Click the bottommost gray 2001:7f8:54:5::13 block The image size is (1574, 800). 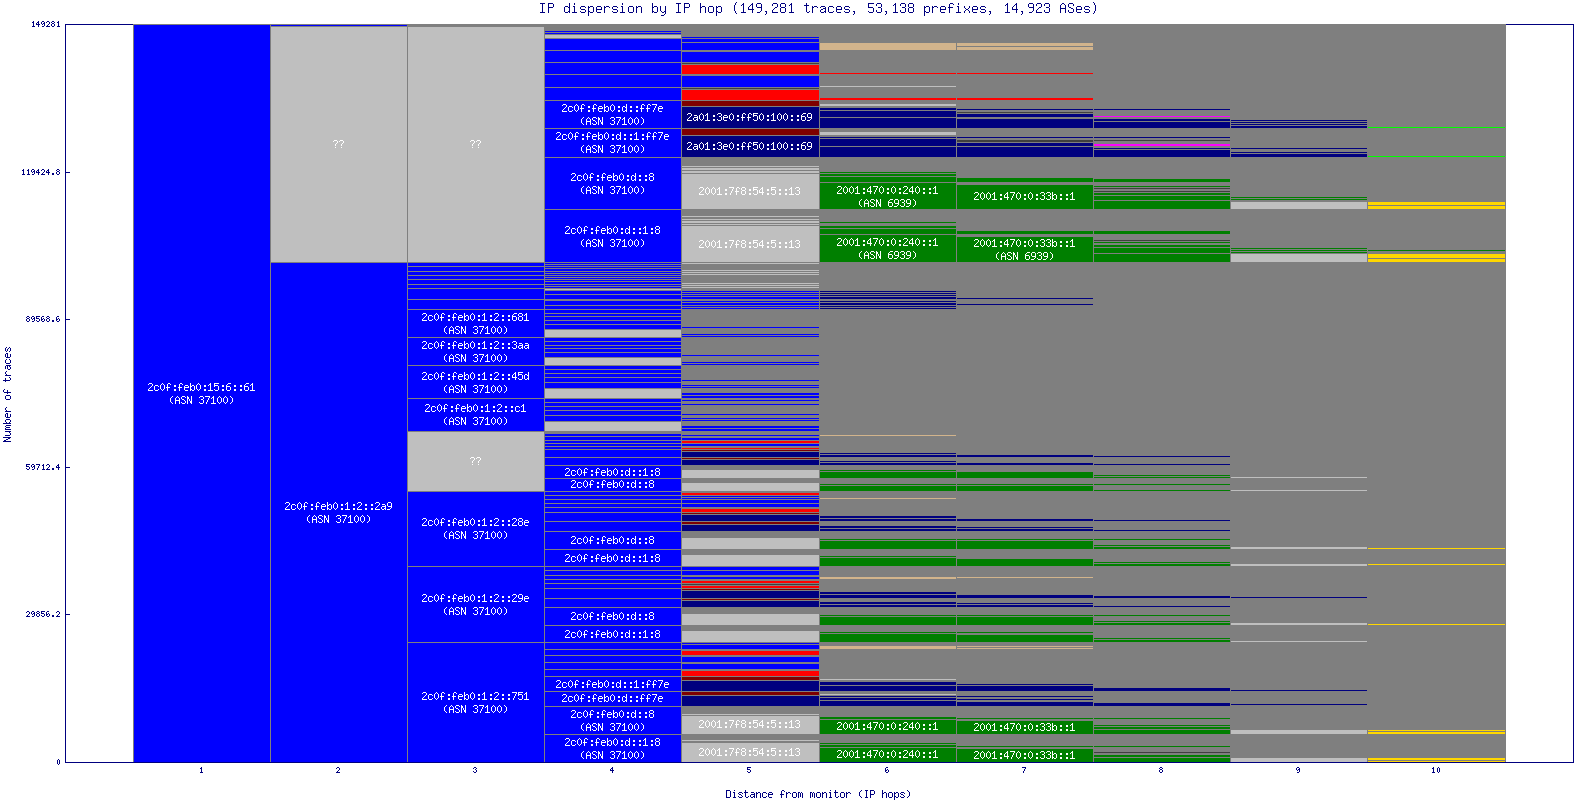(x=750, y=752)
